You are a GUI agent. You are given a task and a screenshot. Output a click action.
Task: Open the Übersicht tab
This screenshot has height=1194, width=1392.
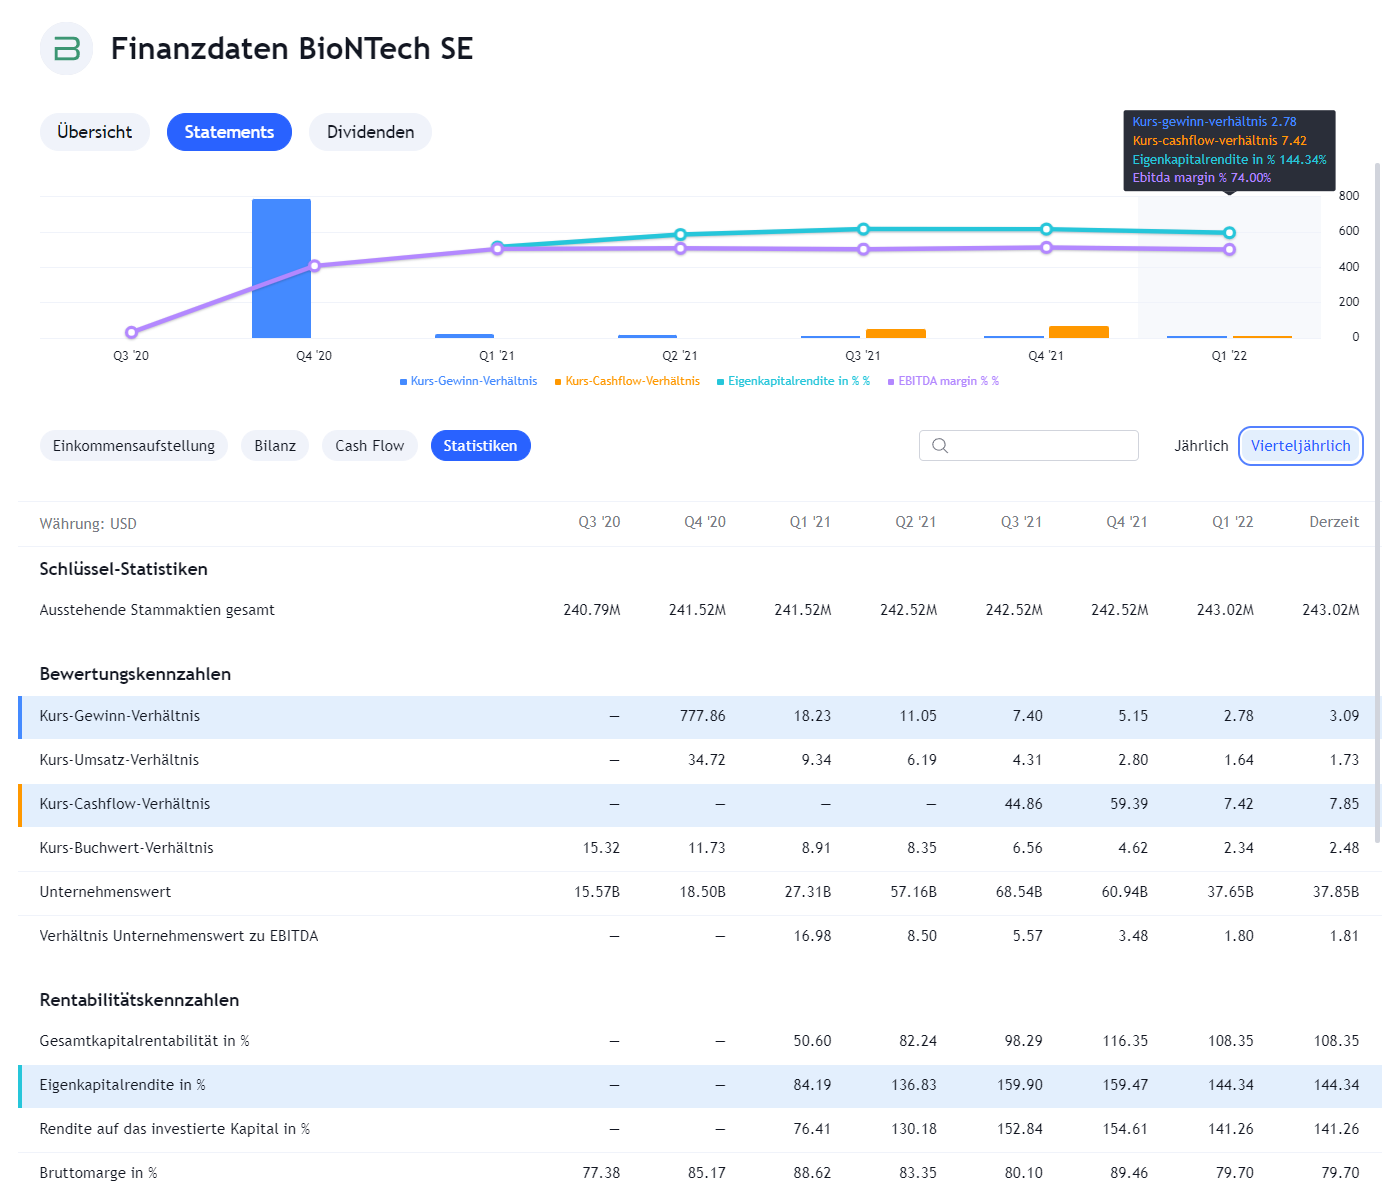[95, 132]
